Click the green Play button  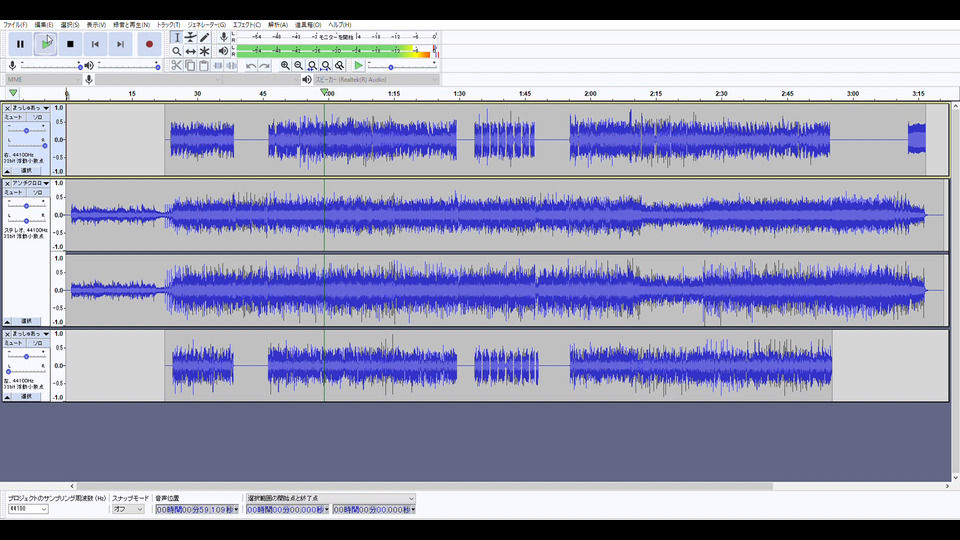[46, 44]
